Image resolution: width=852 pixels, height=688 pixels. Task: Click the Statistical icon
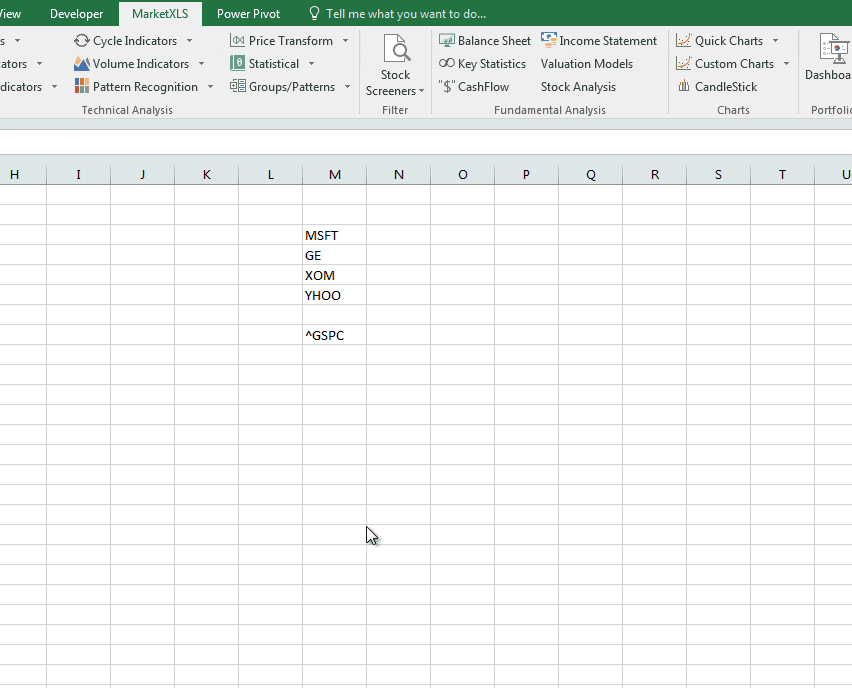pyautogui.click(x=237, y=63)
